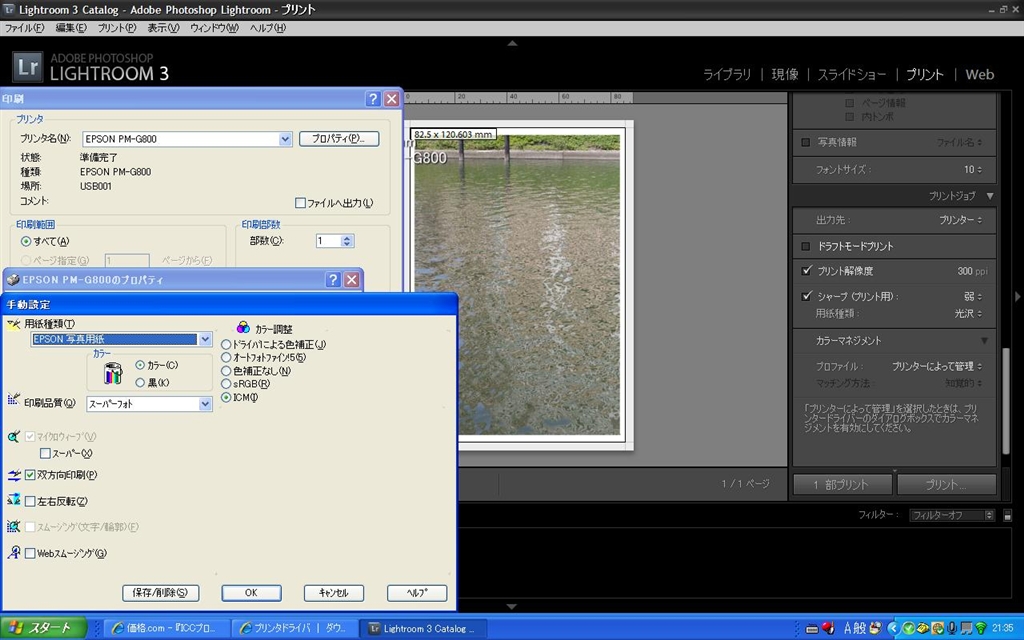Viewport: 1024px width, 640px height.
Task: Enable ドラフトモードプリント checkbox
Action: pos(806,246)
